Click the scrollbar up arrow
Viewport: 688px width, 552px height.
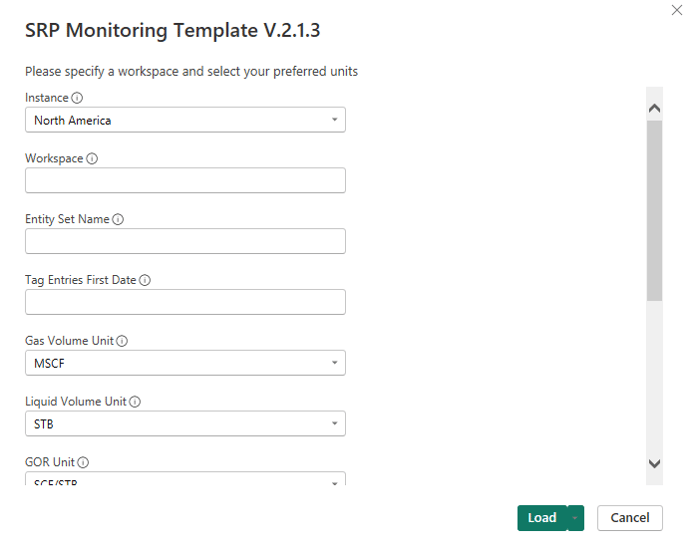(654, 108)
